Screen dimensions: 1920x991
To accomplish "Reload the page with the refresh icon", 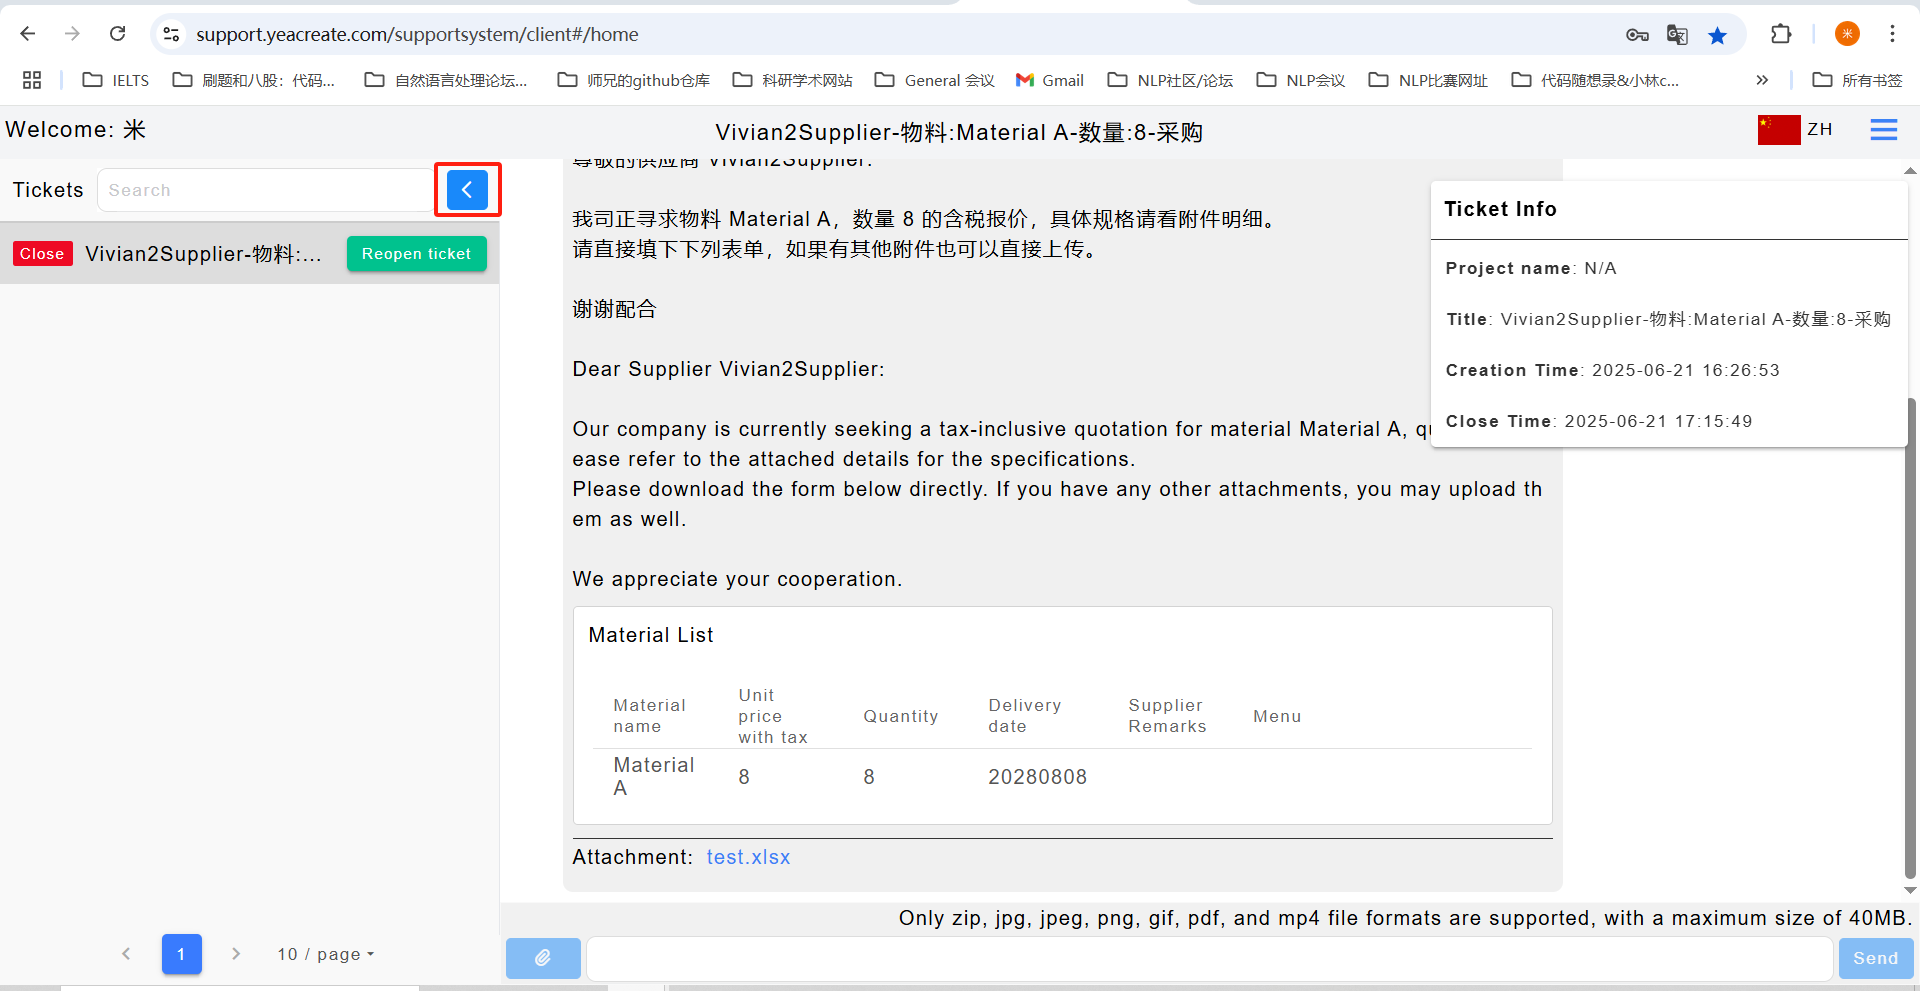I will pyautogui.click(x=118, y=34).
